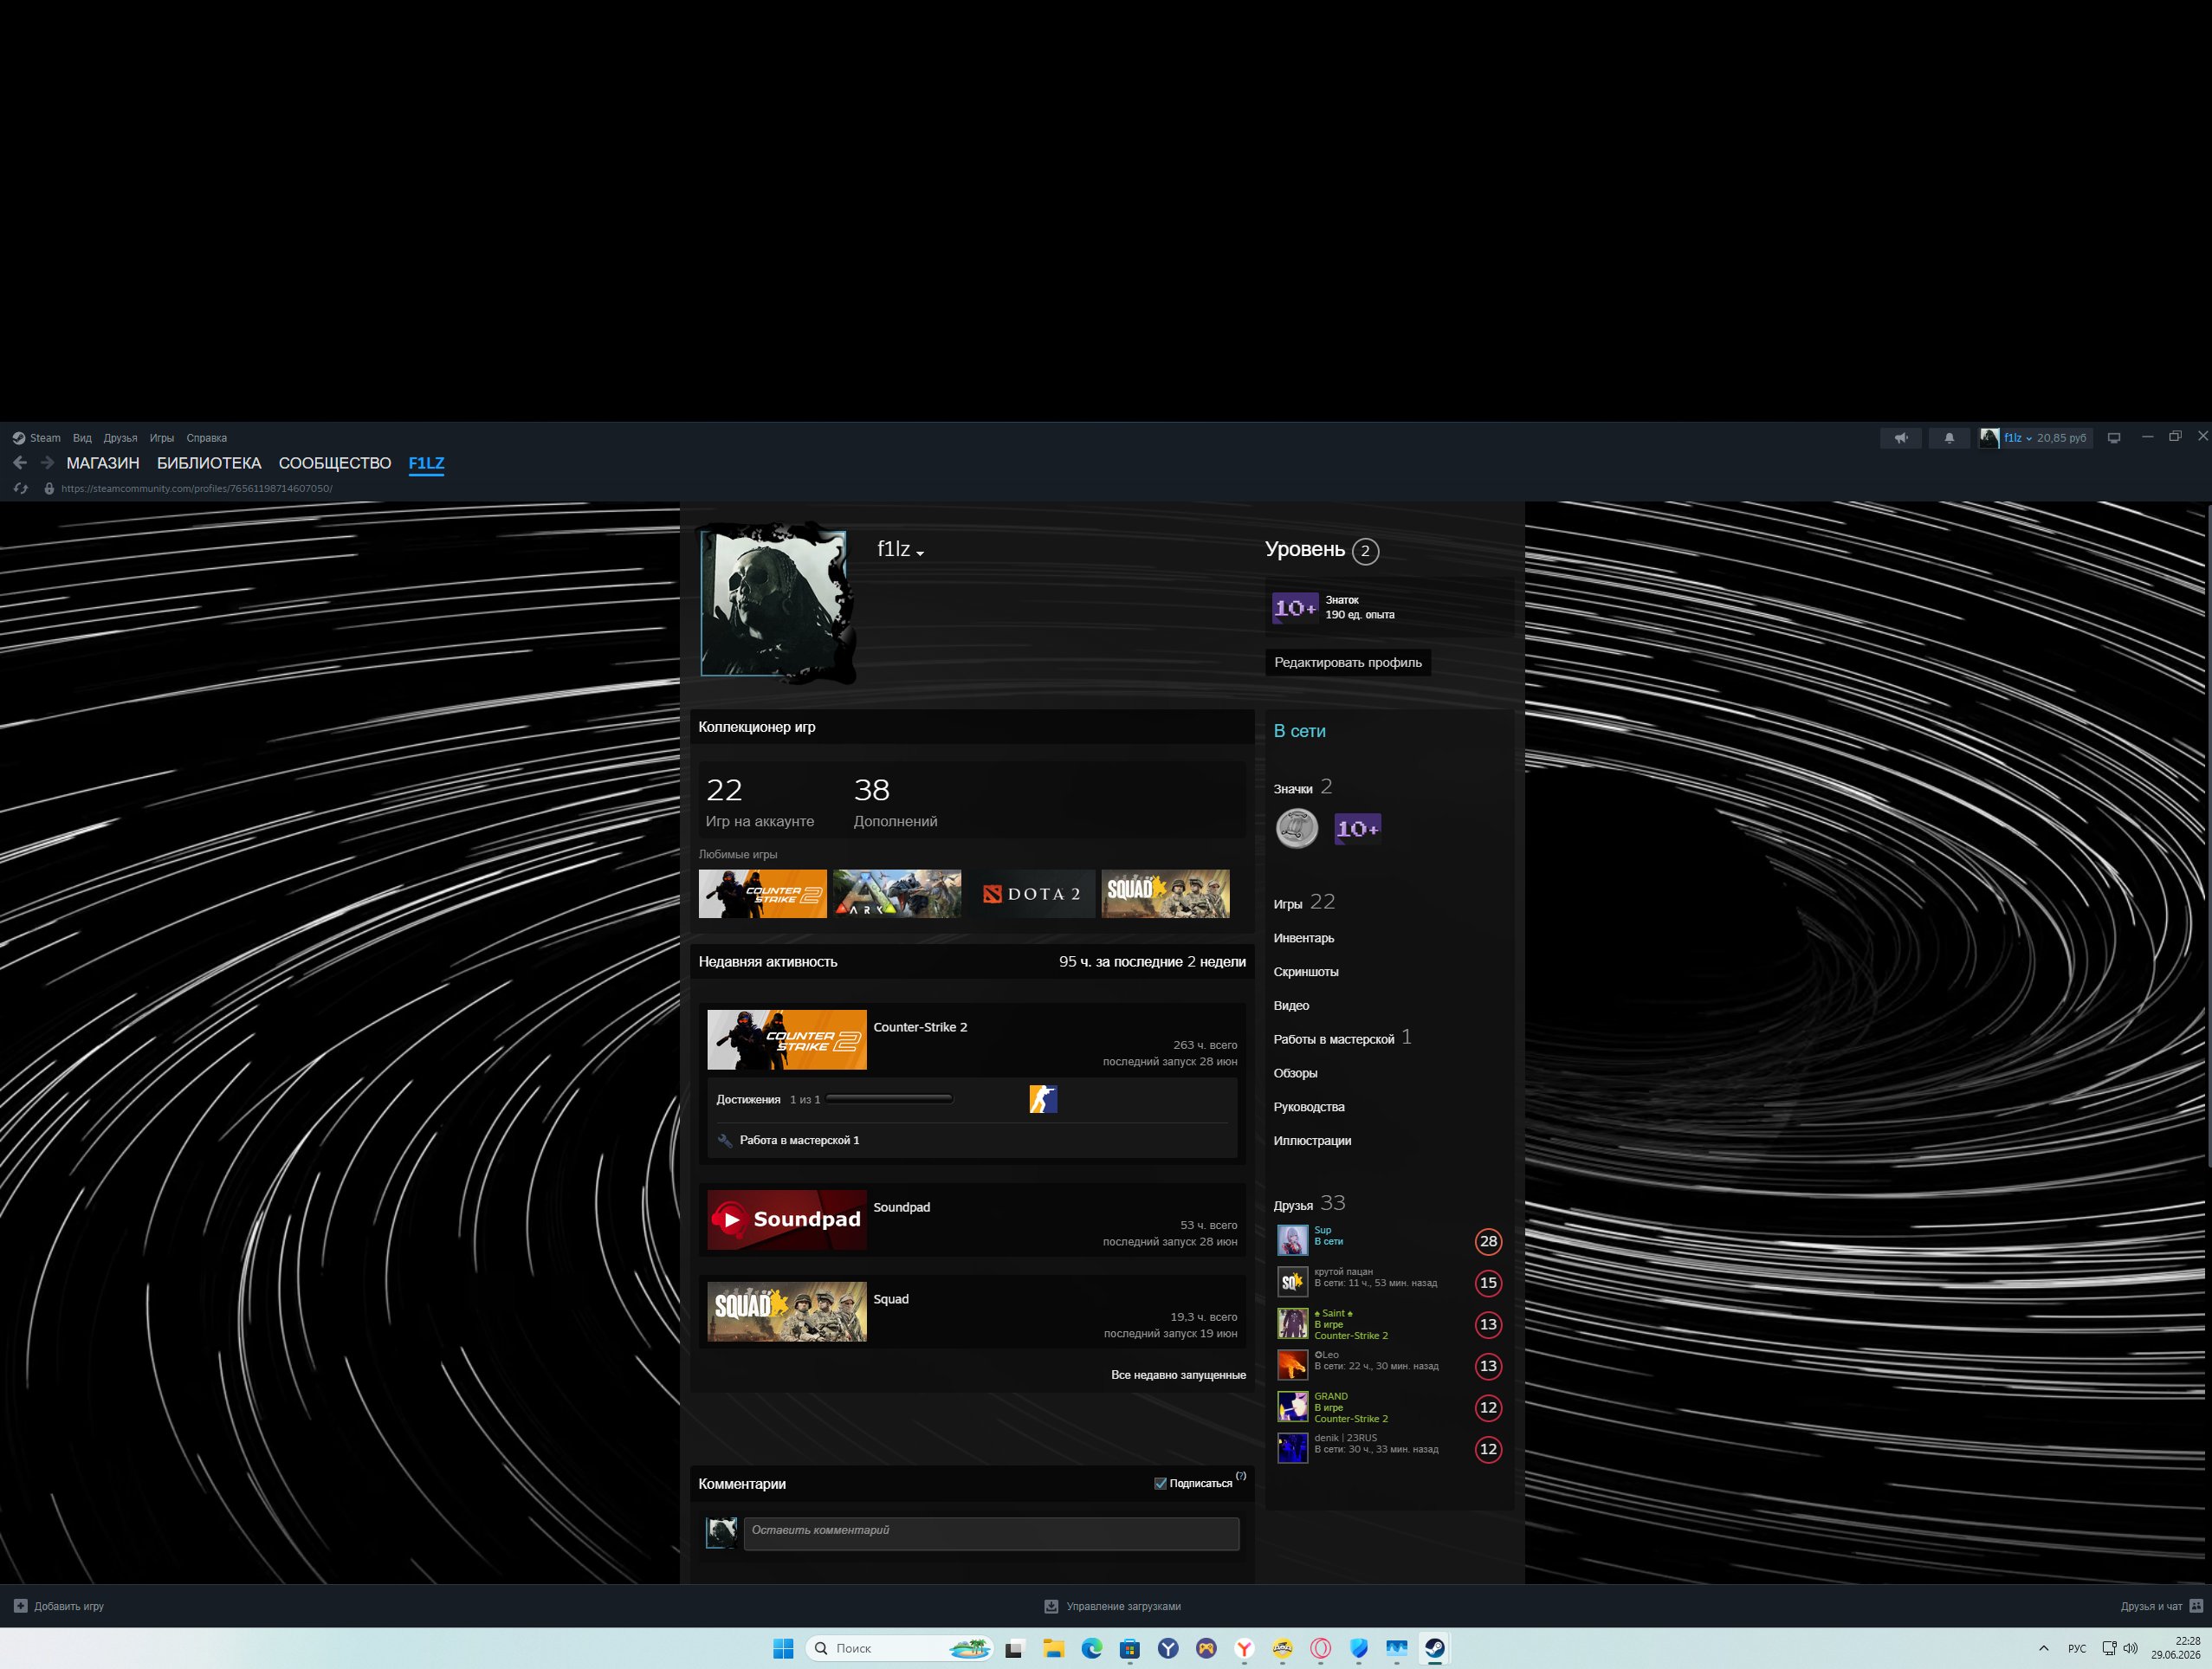Screen dimensions: 2212x1669
Task: Toggle the Подписаться checkbox
Action: [1161, 1484]
